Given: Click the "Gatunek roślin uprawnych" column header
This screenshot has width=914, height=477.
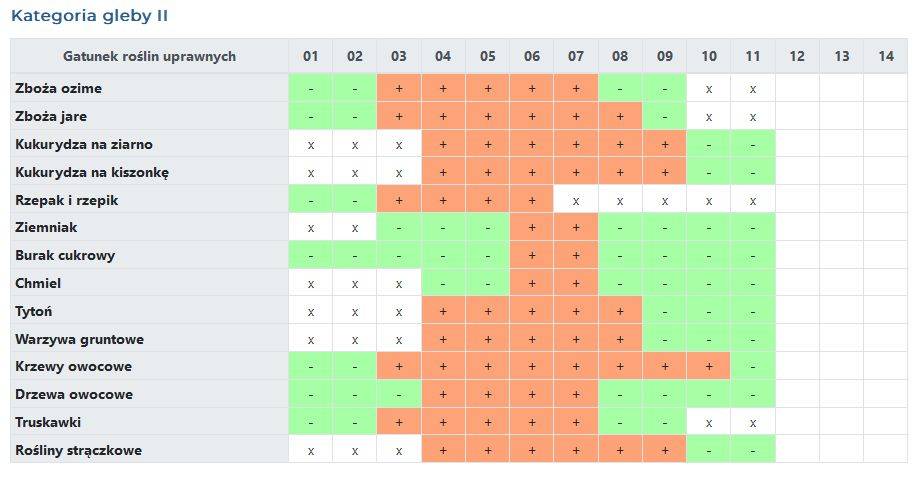Looking at the screenshot, I should 150,56.
